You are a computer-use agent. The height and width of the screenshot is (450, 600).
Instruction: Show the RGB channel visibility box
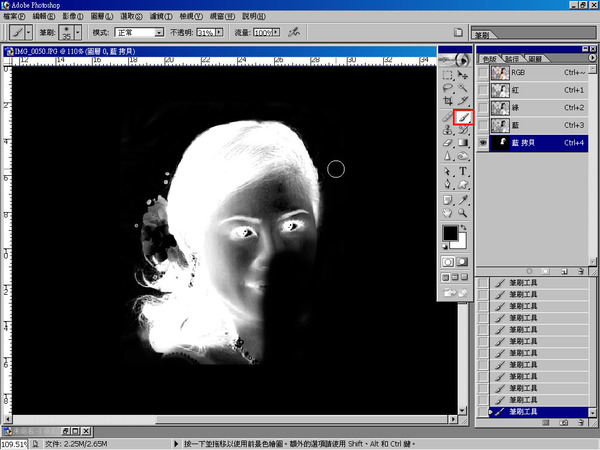pyautogui.click(x=484, y=72)
